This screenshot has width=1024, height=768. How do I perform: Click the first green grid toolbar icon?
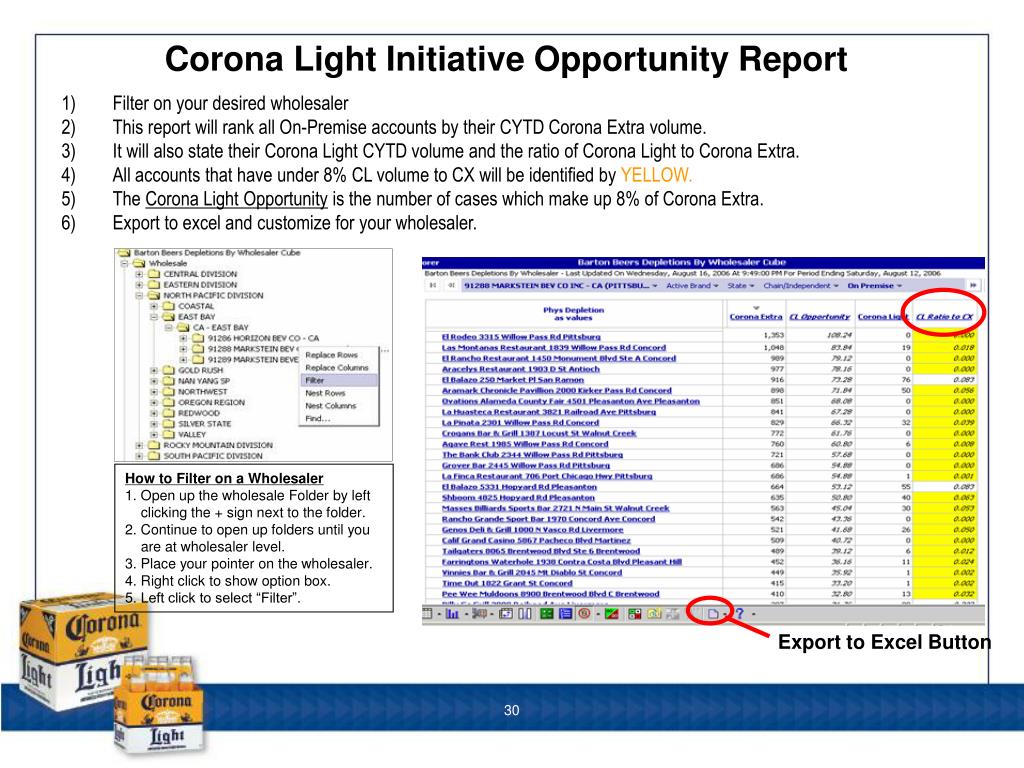point(547,613)
